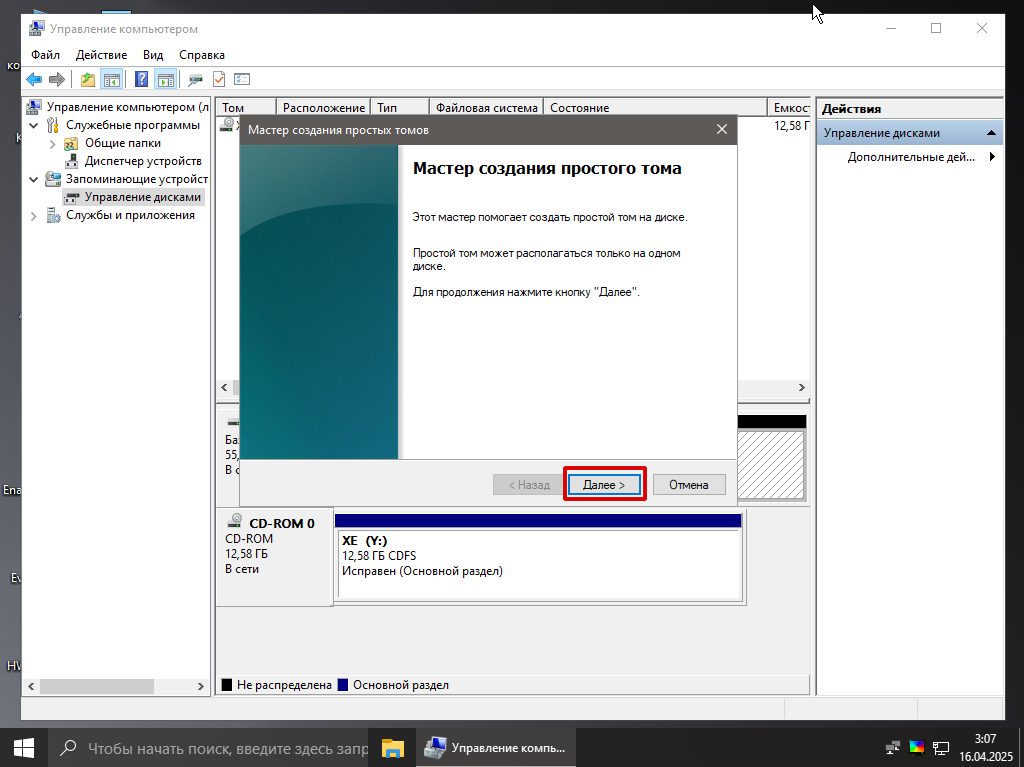Toggle the Action pane toolbar icon
Screen dimensions: 1024x767
(x=166, y=80)
